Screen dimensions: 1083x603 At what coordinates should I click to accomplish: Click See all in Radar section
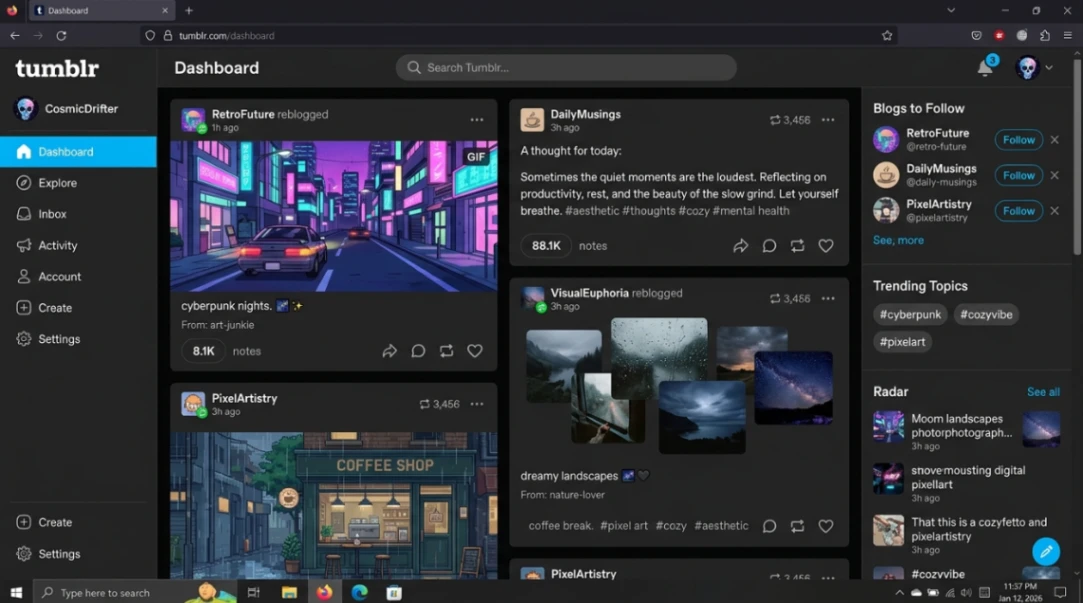[x=1043, y=392]
